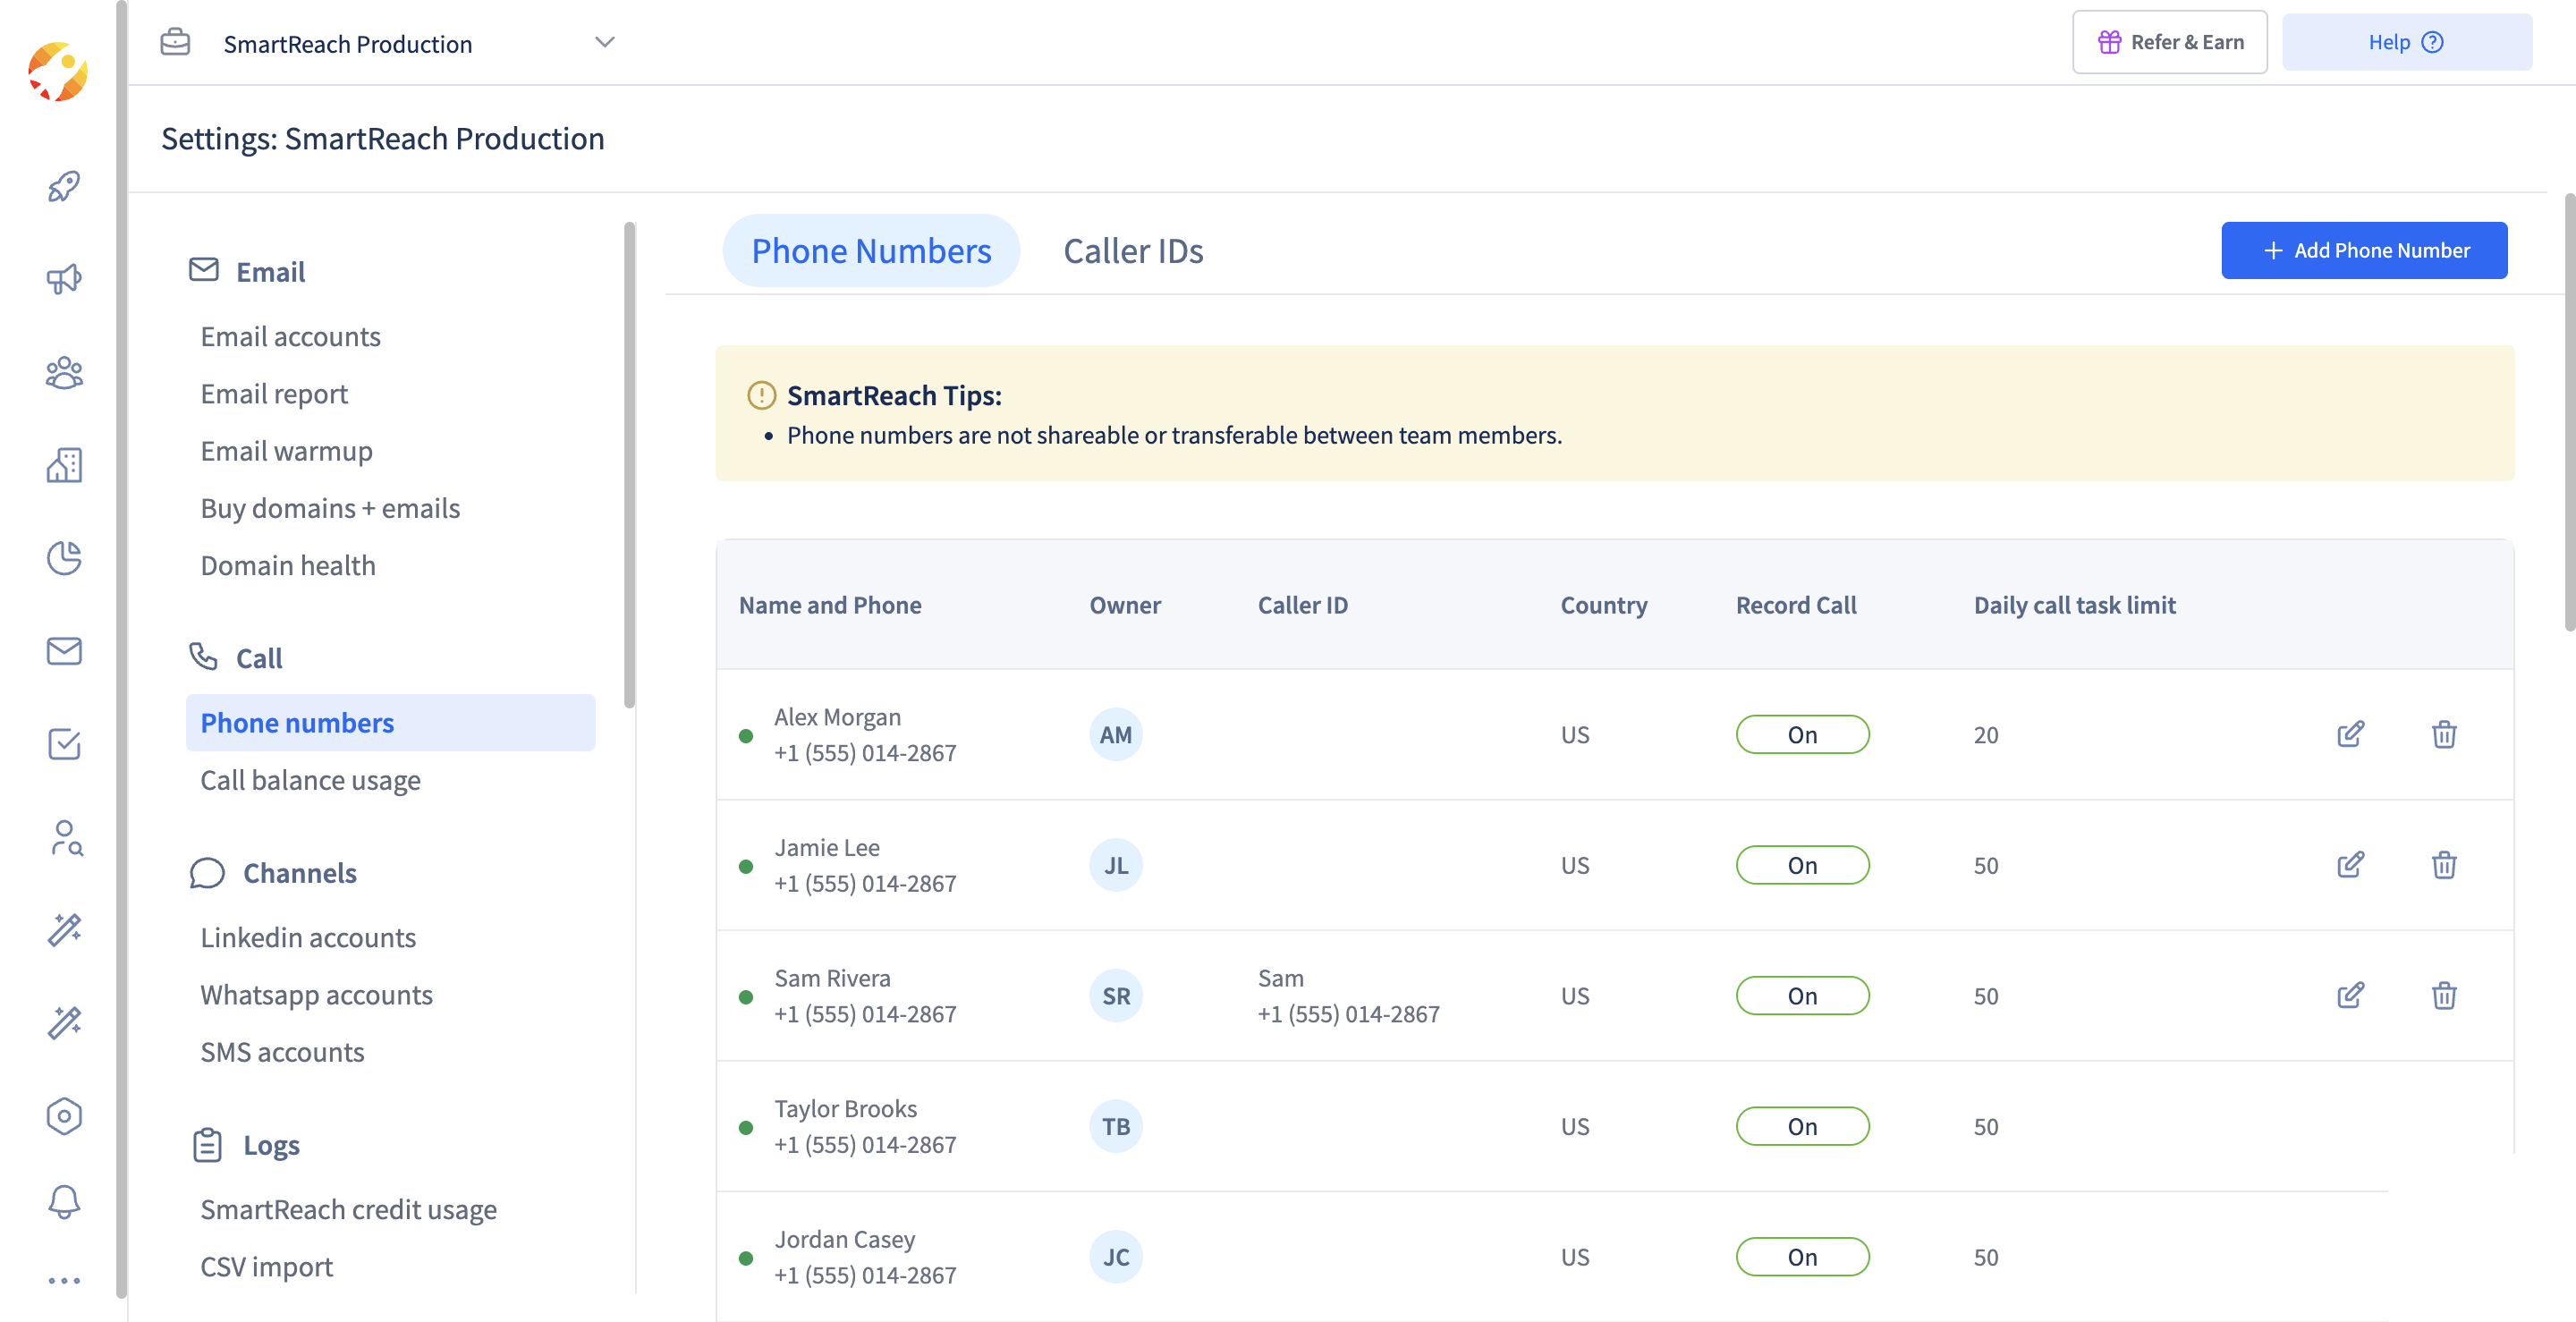Delete Sam Rivera's phone number

coord(2444,995)
